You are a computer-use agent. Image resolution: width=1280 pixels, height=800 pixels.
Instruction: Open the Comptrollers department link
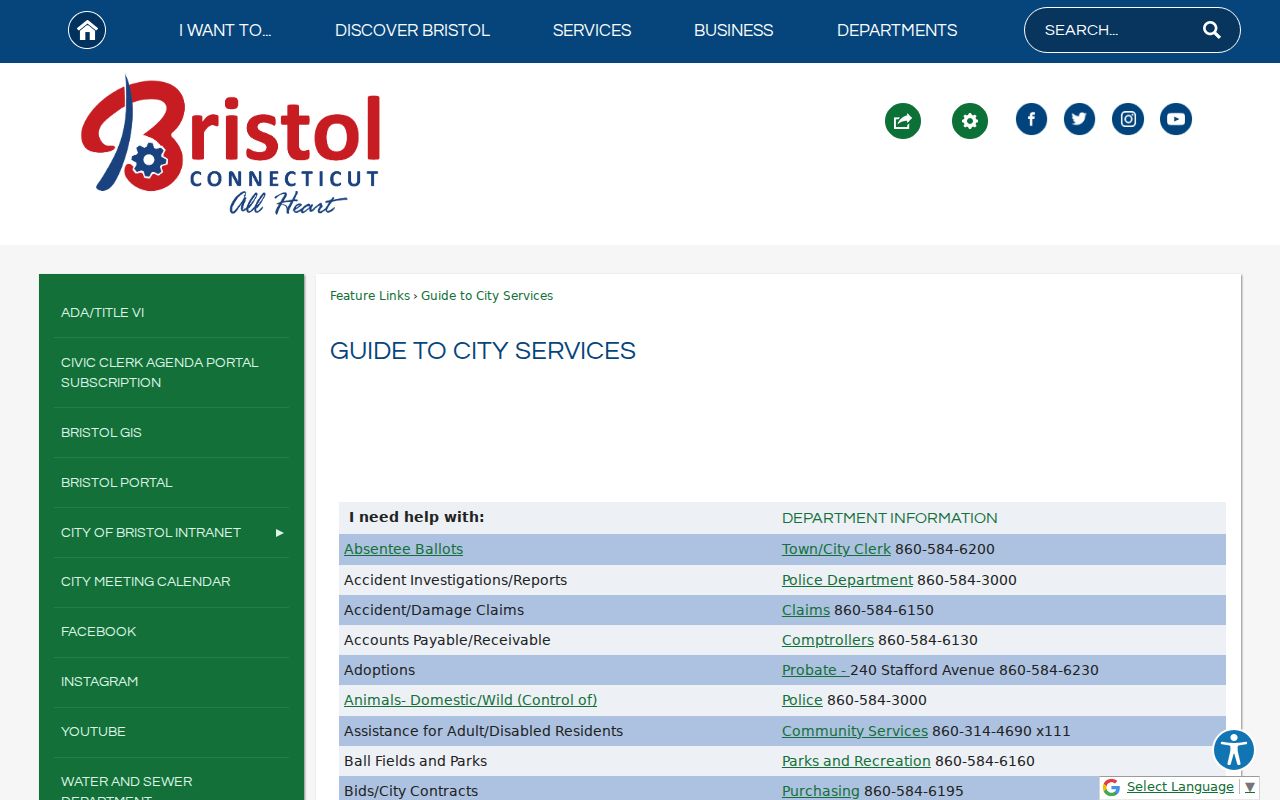[828, 640]
